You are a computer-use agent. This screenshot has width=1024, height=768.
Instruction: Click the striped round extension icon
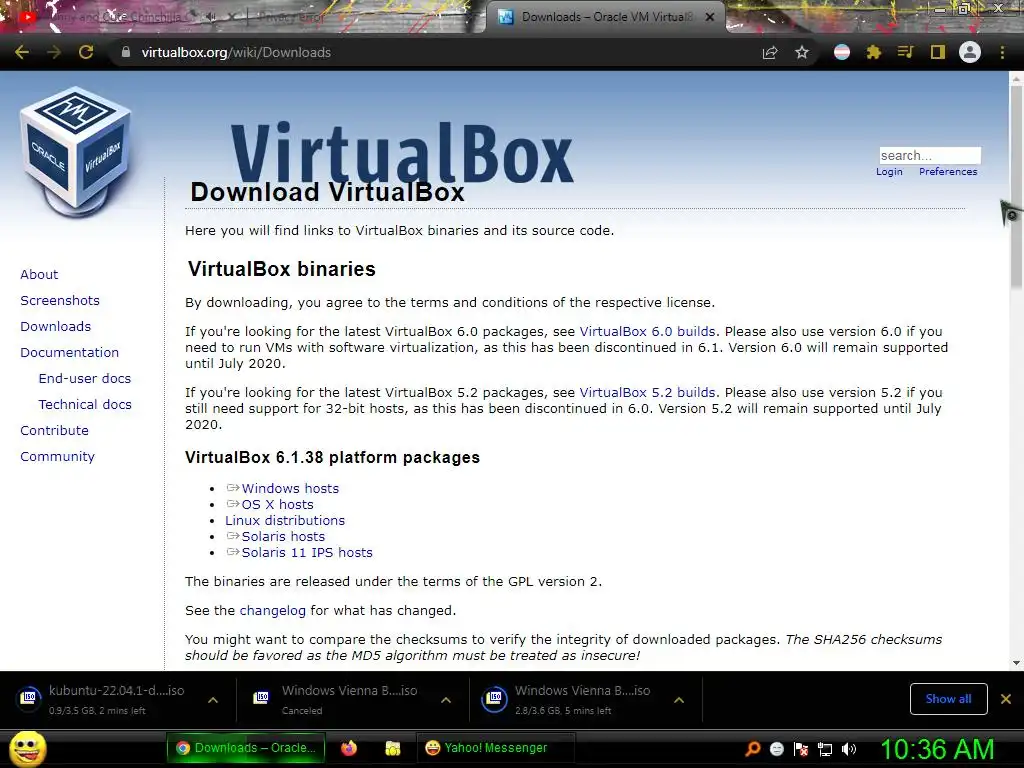pos(842,52)
